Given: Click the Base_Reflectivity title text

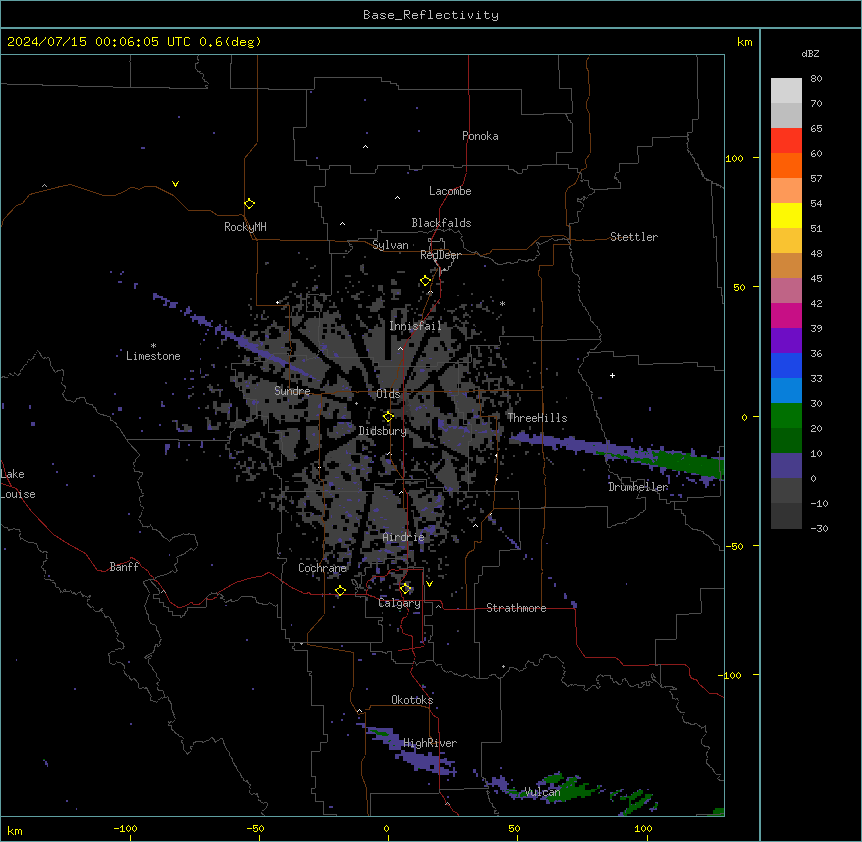Looking at the screenshot, I should coord(431,15).
